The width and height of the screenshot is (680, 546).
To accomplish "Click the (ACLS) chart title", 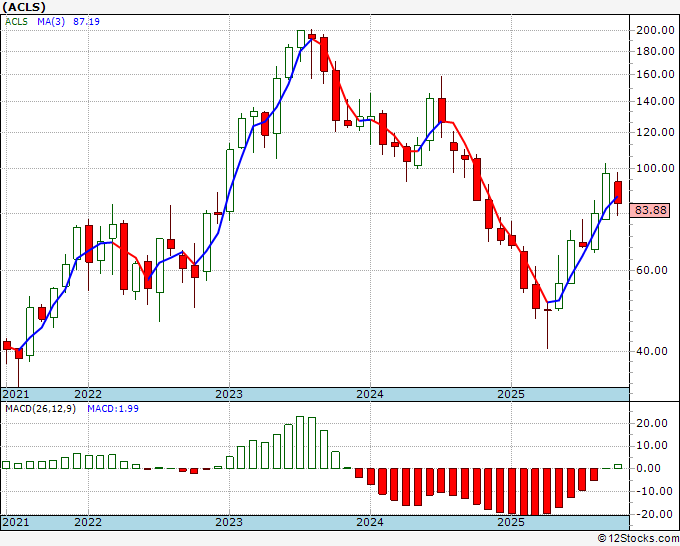I will (24, 7).
